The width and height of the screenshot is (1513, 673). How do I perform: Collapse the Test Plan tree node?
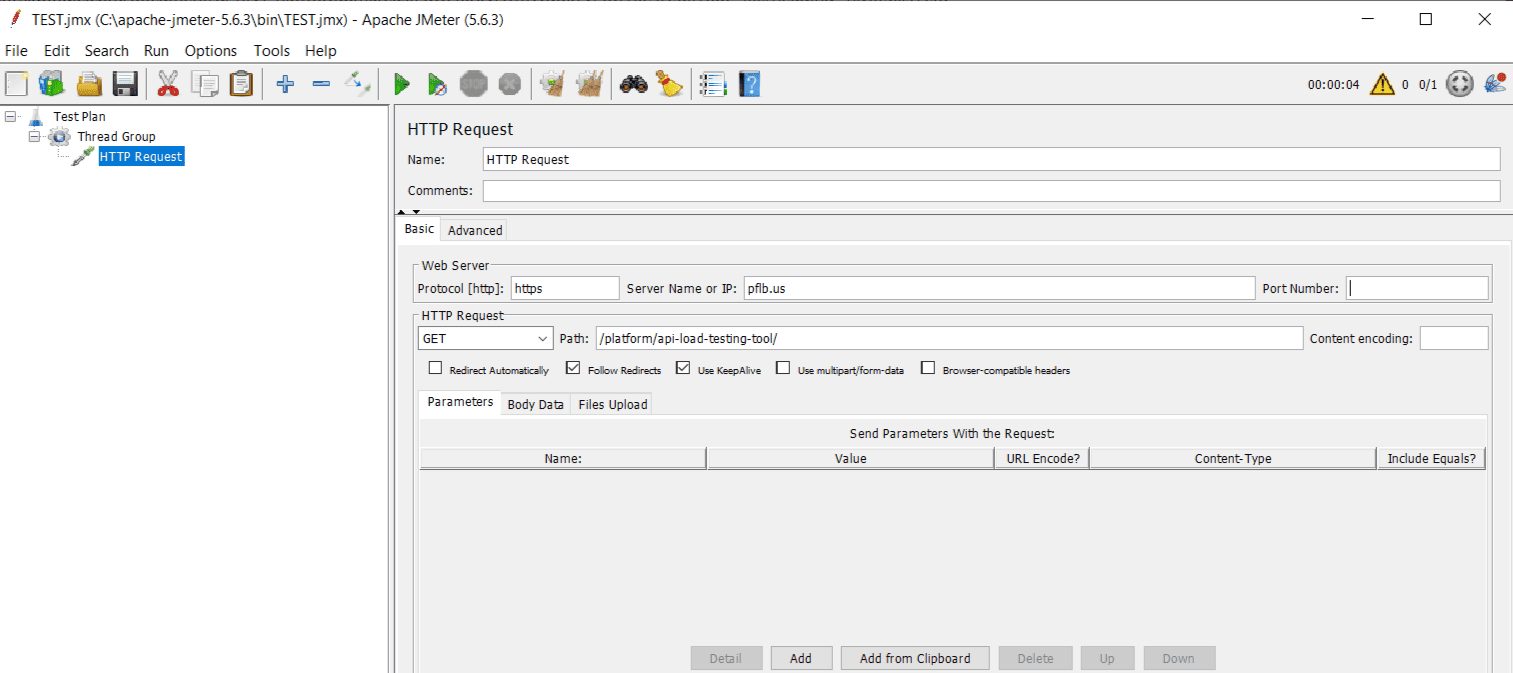coord(11,116)
